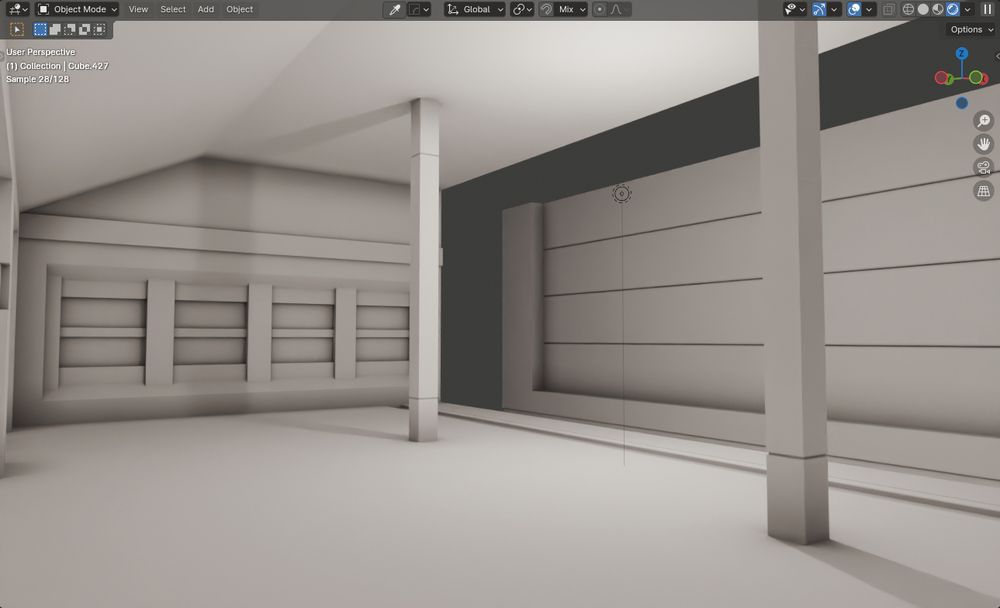Open the overlays options dropdown arrow

coord(869,9)
